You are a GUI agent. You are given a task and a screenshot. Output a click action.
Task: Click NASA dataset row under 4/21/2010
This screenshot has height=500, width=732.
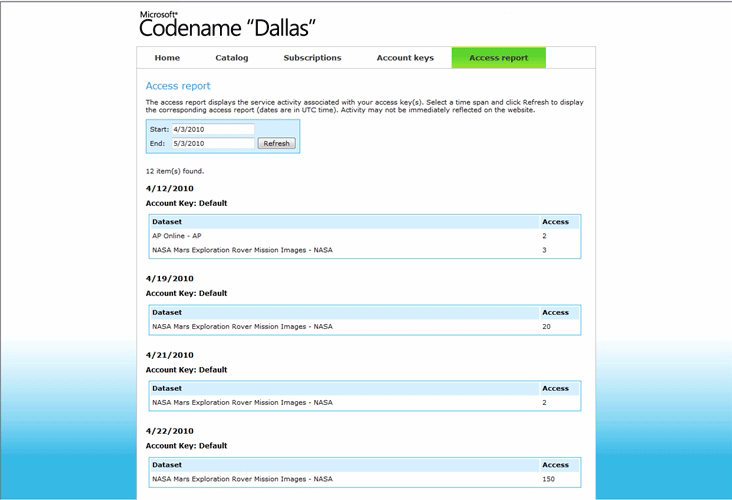coord(365,402)
